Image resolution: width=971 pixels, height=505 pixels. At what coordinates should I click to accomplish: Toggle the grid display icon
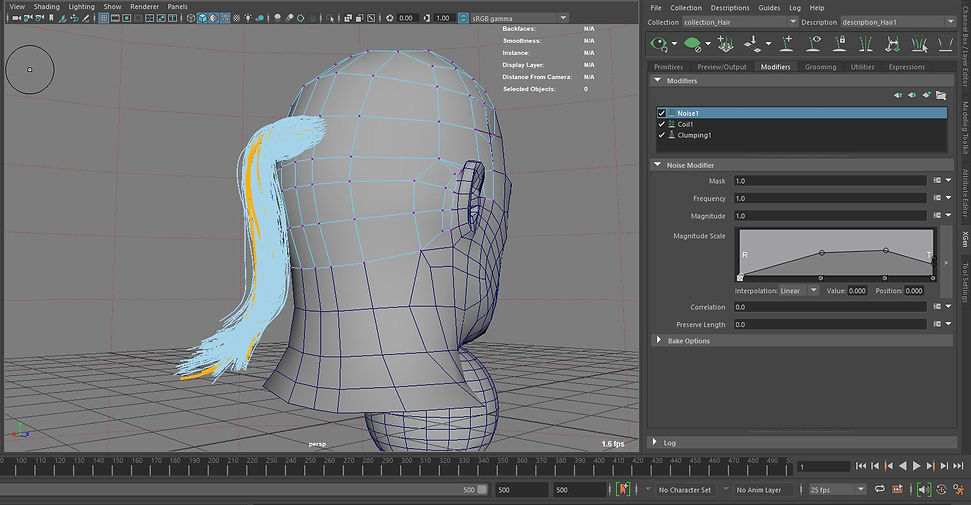coord(104,18)
